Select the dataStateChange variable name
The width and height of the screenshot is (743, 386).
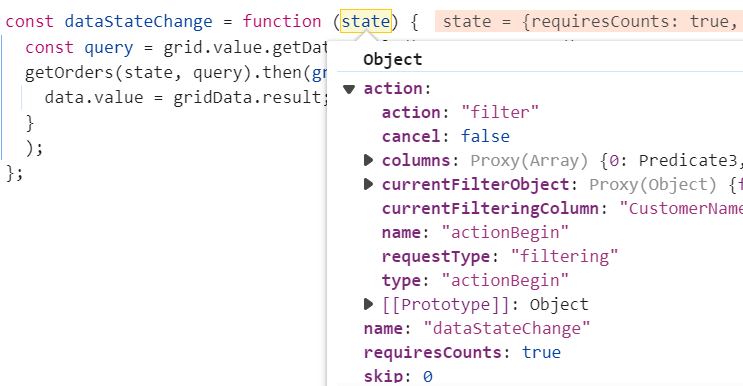coord(138,21)
